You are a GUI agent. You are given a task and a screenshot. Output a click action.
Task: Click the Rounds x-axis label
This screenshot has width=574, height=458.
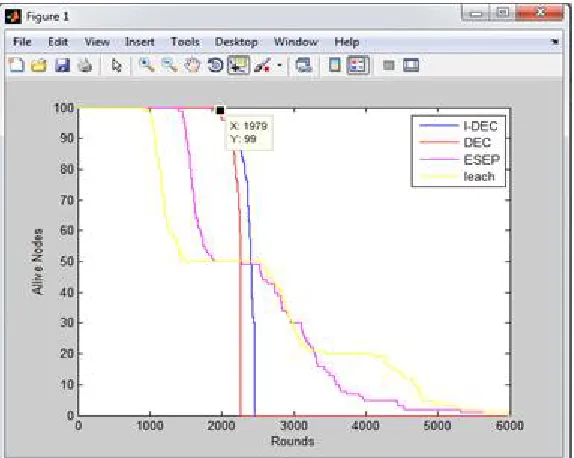click(292, 441)
